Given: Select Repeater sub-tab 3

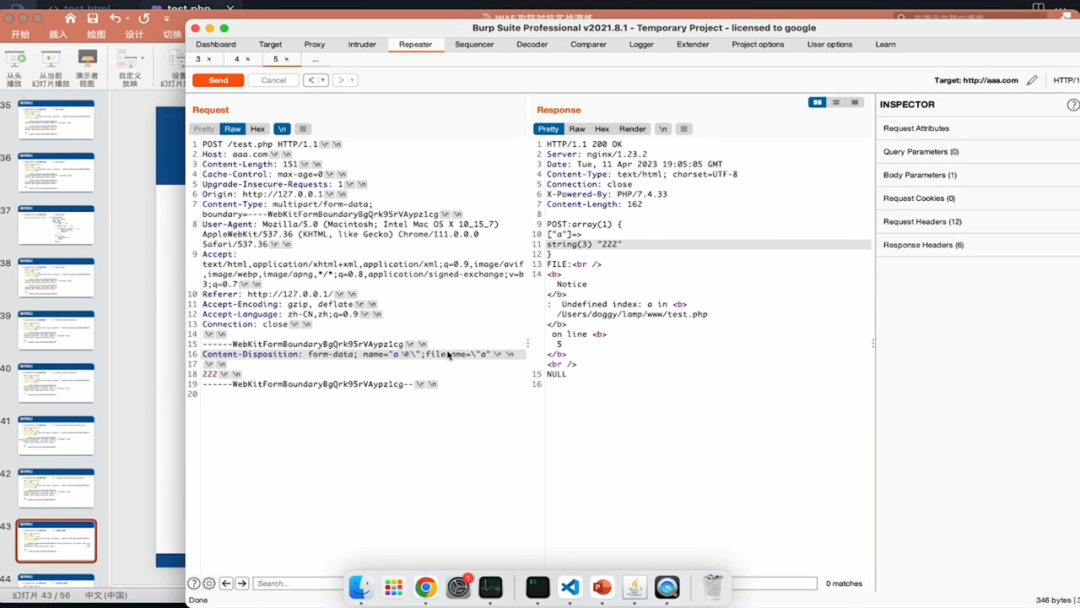Looking at the screenshot, I should pos(198,59).
